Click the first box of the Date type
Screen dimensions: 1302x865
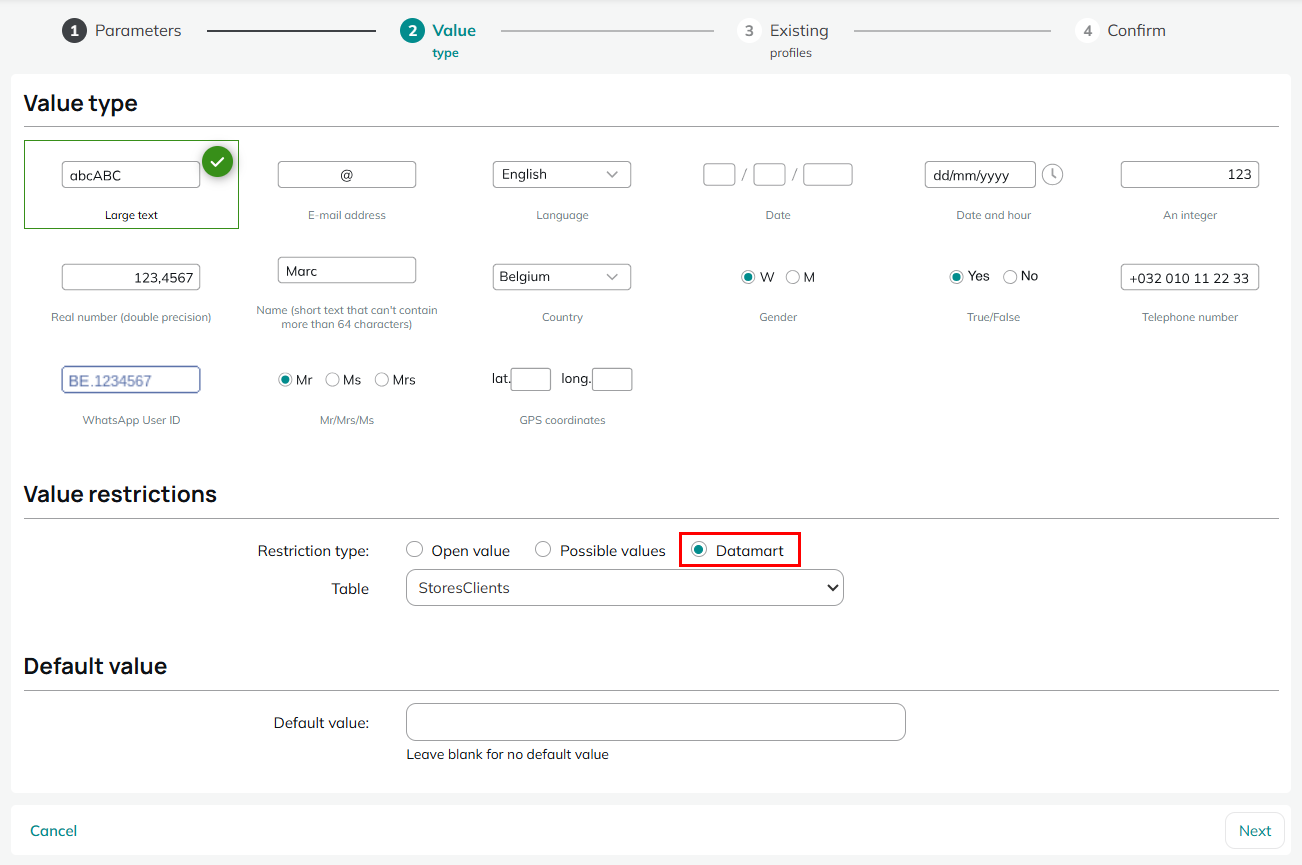tap(719, 174)
